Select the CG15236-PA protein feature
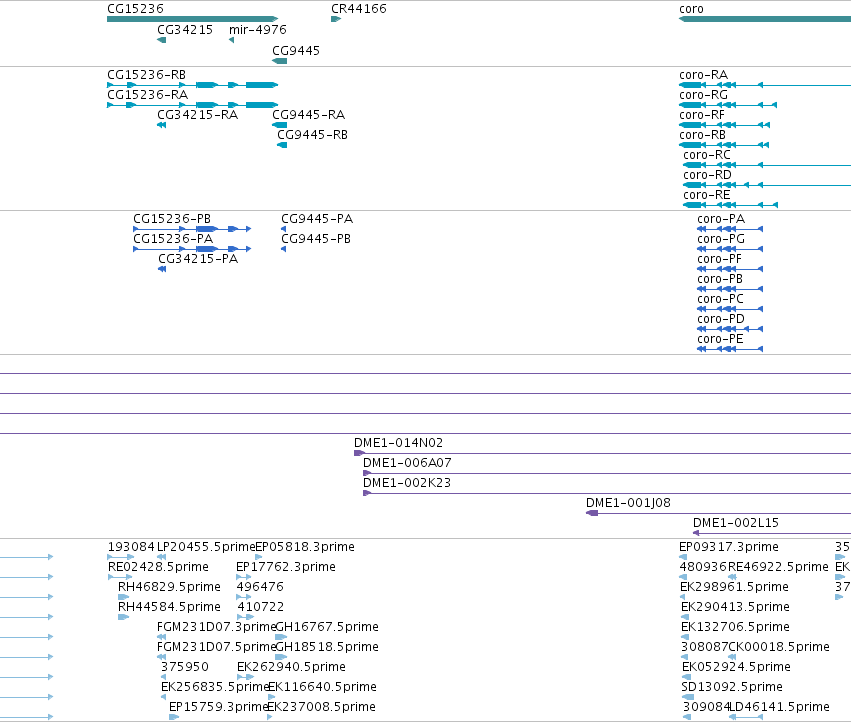The height and width of the screenshot is (722, 851). [x=192, y=249]
